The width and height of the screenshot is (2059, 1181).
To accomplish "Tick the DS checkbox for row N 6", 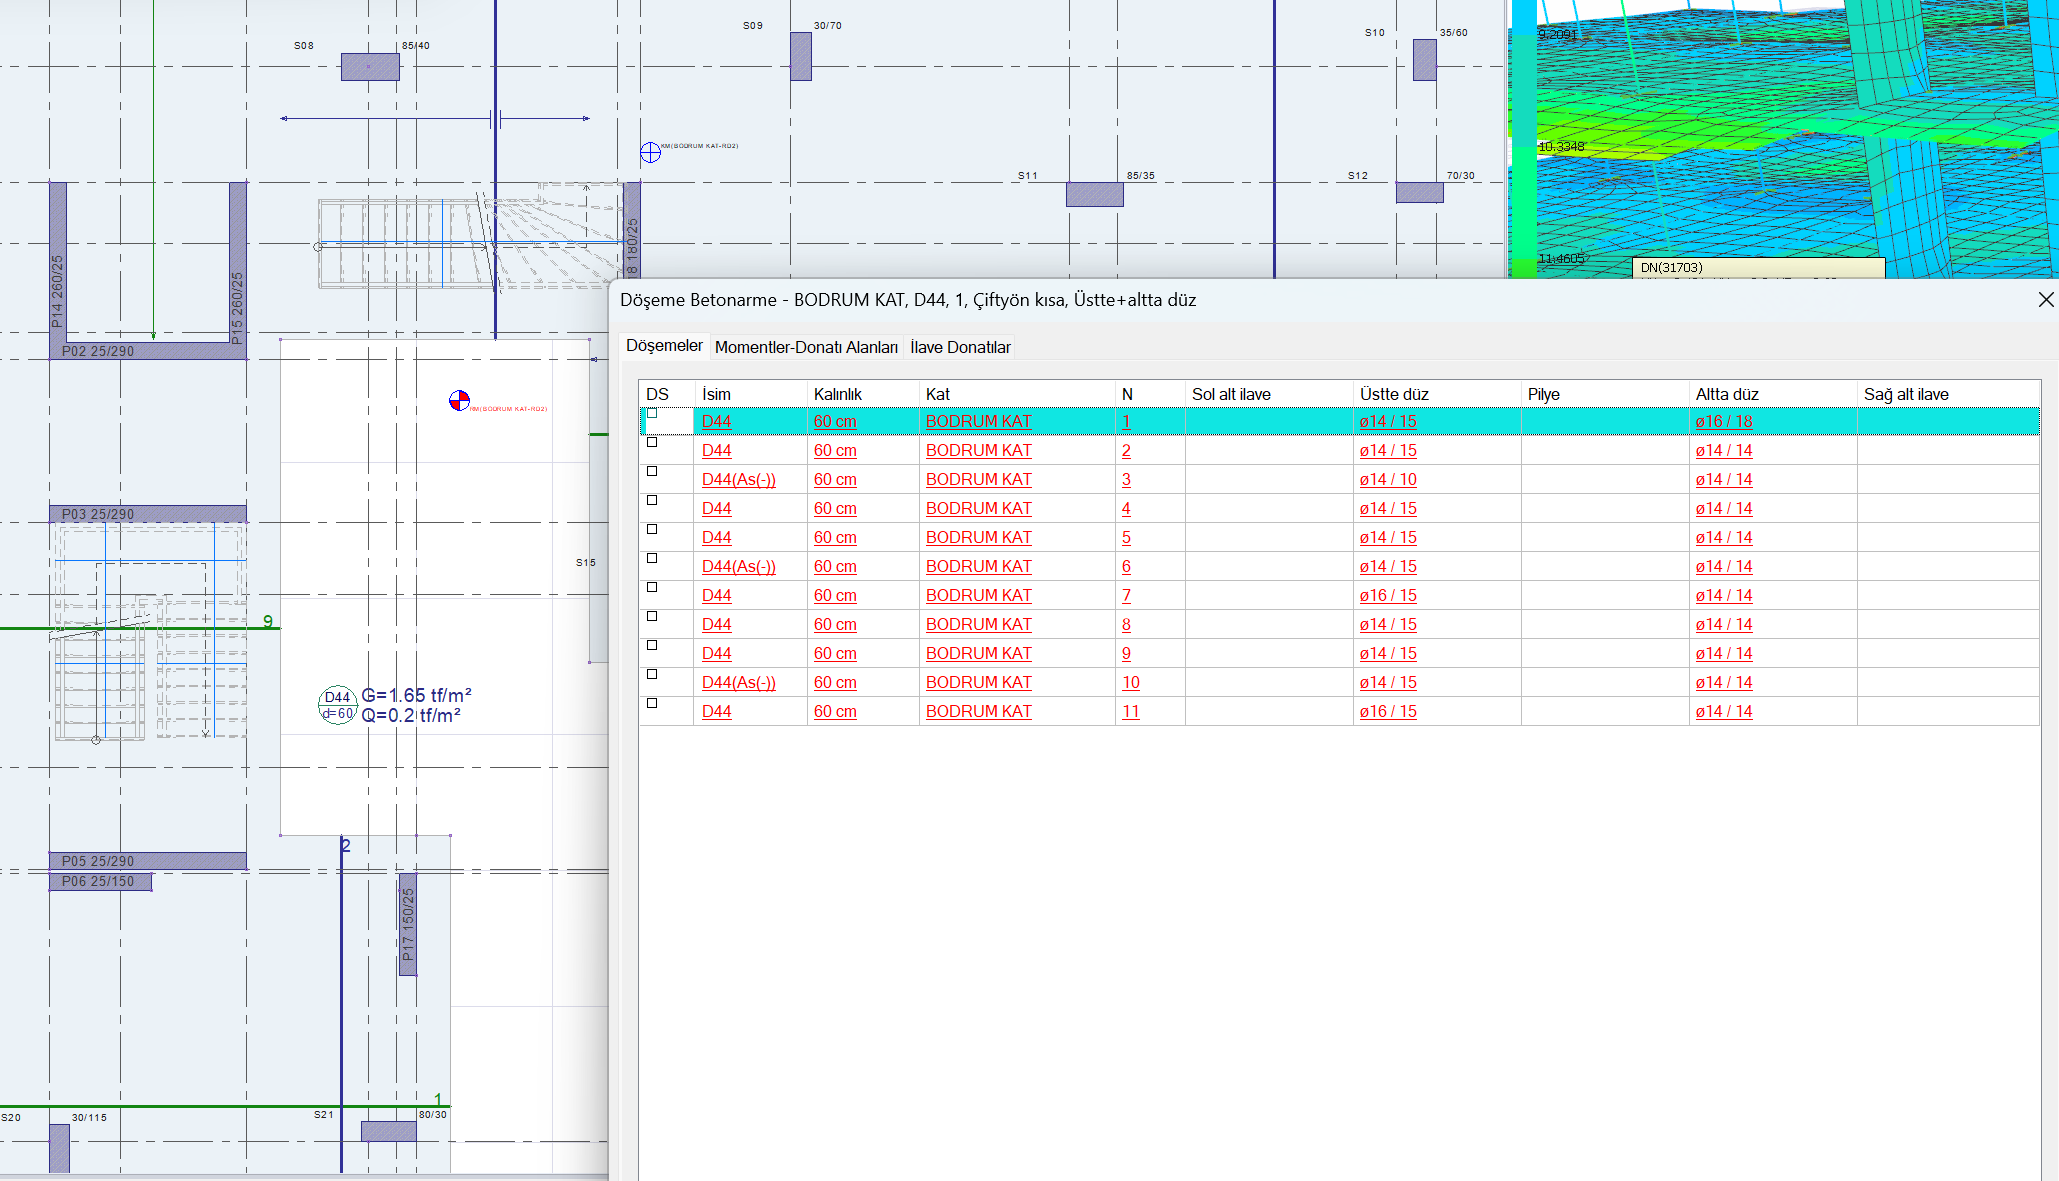I will 652,558.
